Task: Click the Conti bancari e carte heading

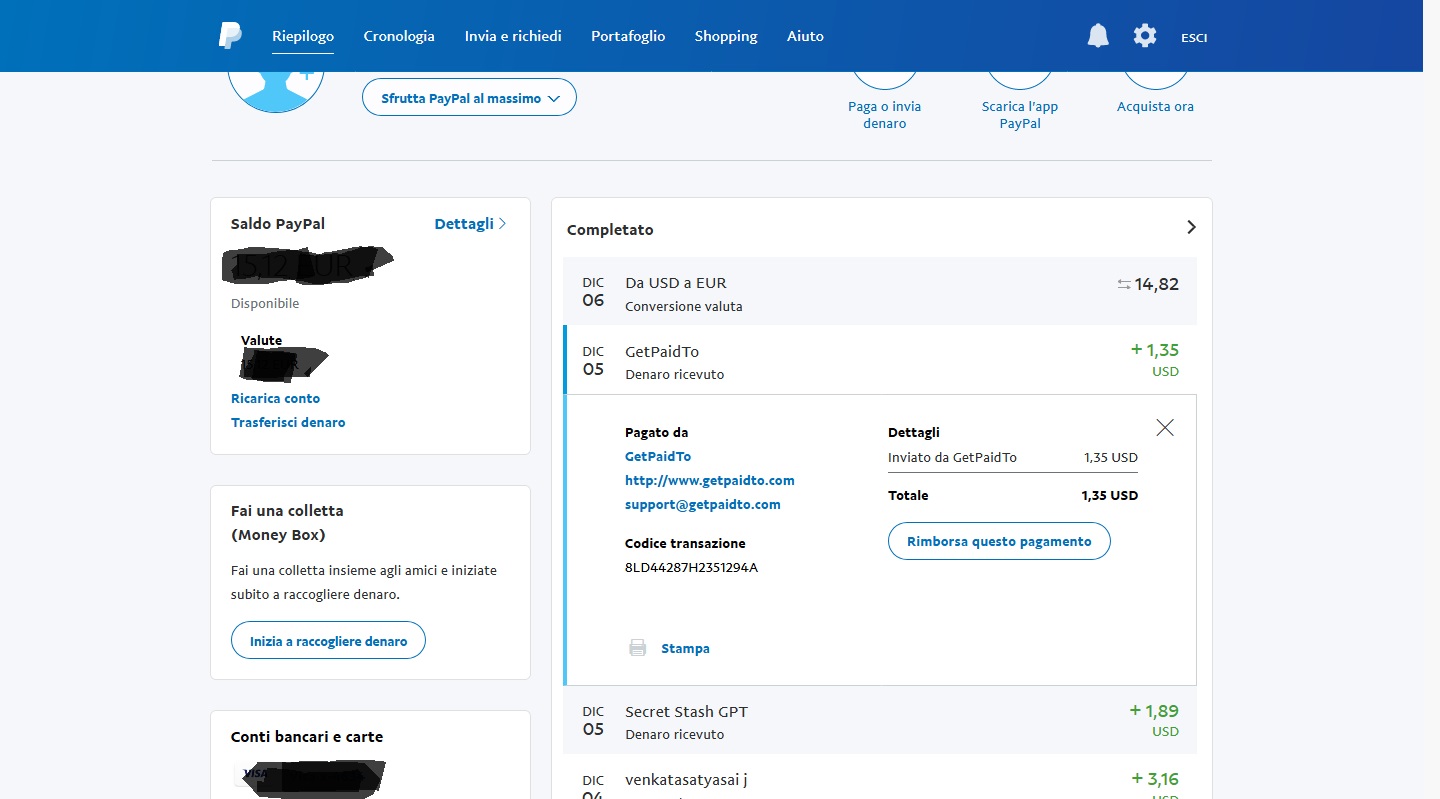Action: 307,736
